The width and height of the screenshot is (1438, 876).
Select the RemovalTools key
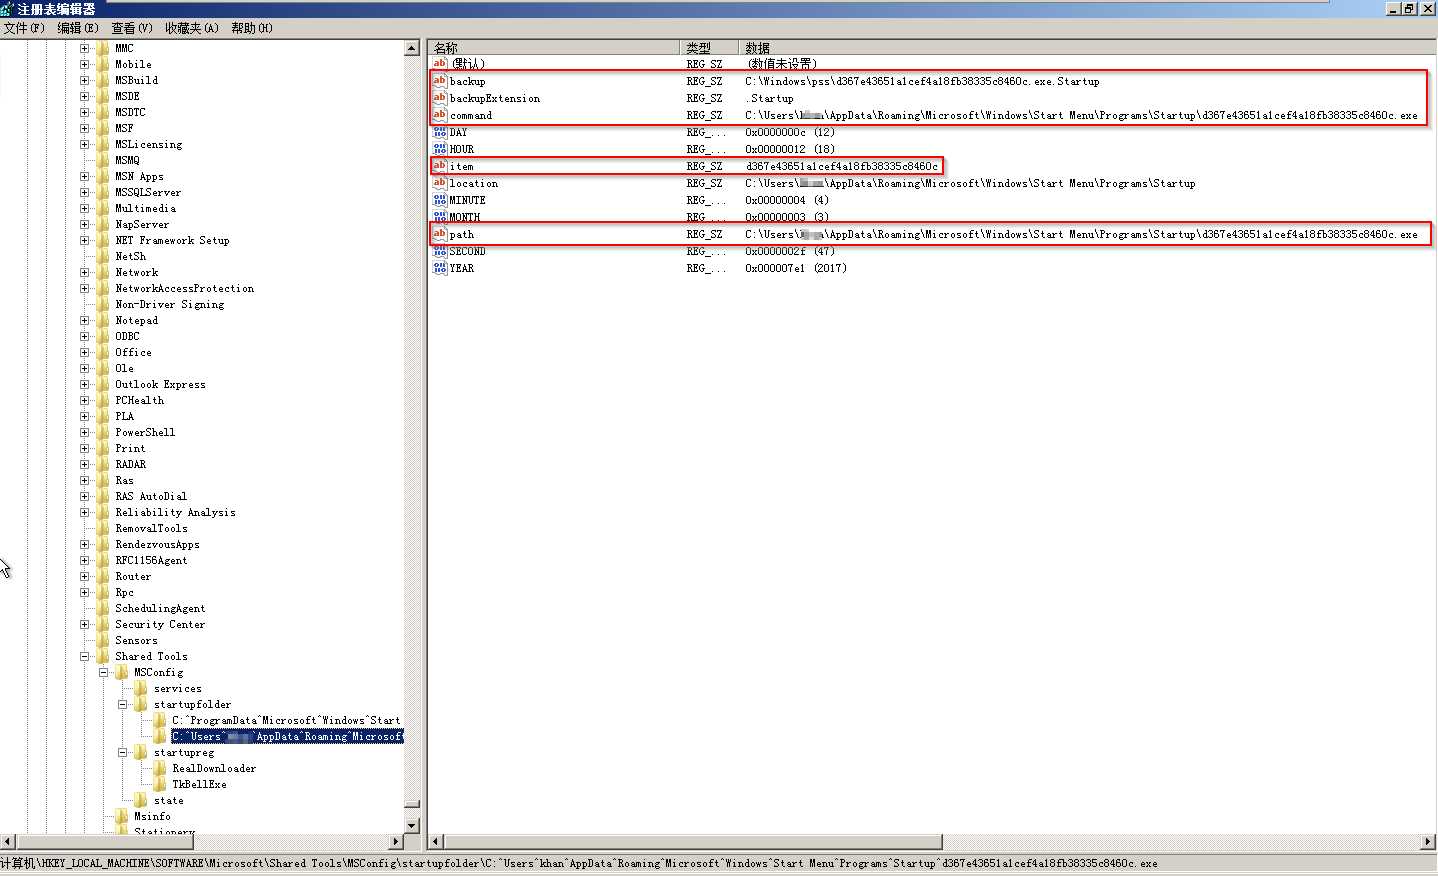151,528
